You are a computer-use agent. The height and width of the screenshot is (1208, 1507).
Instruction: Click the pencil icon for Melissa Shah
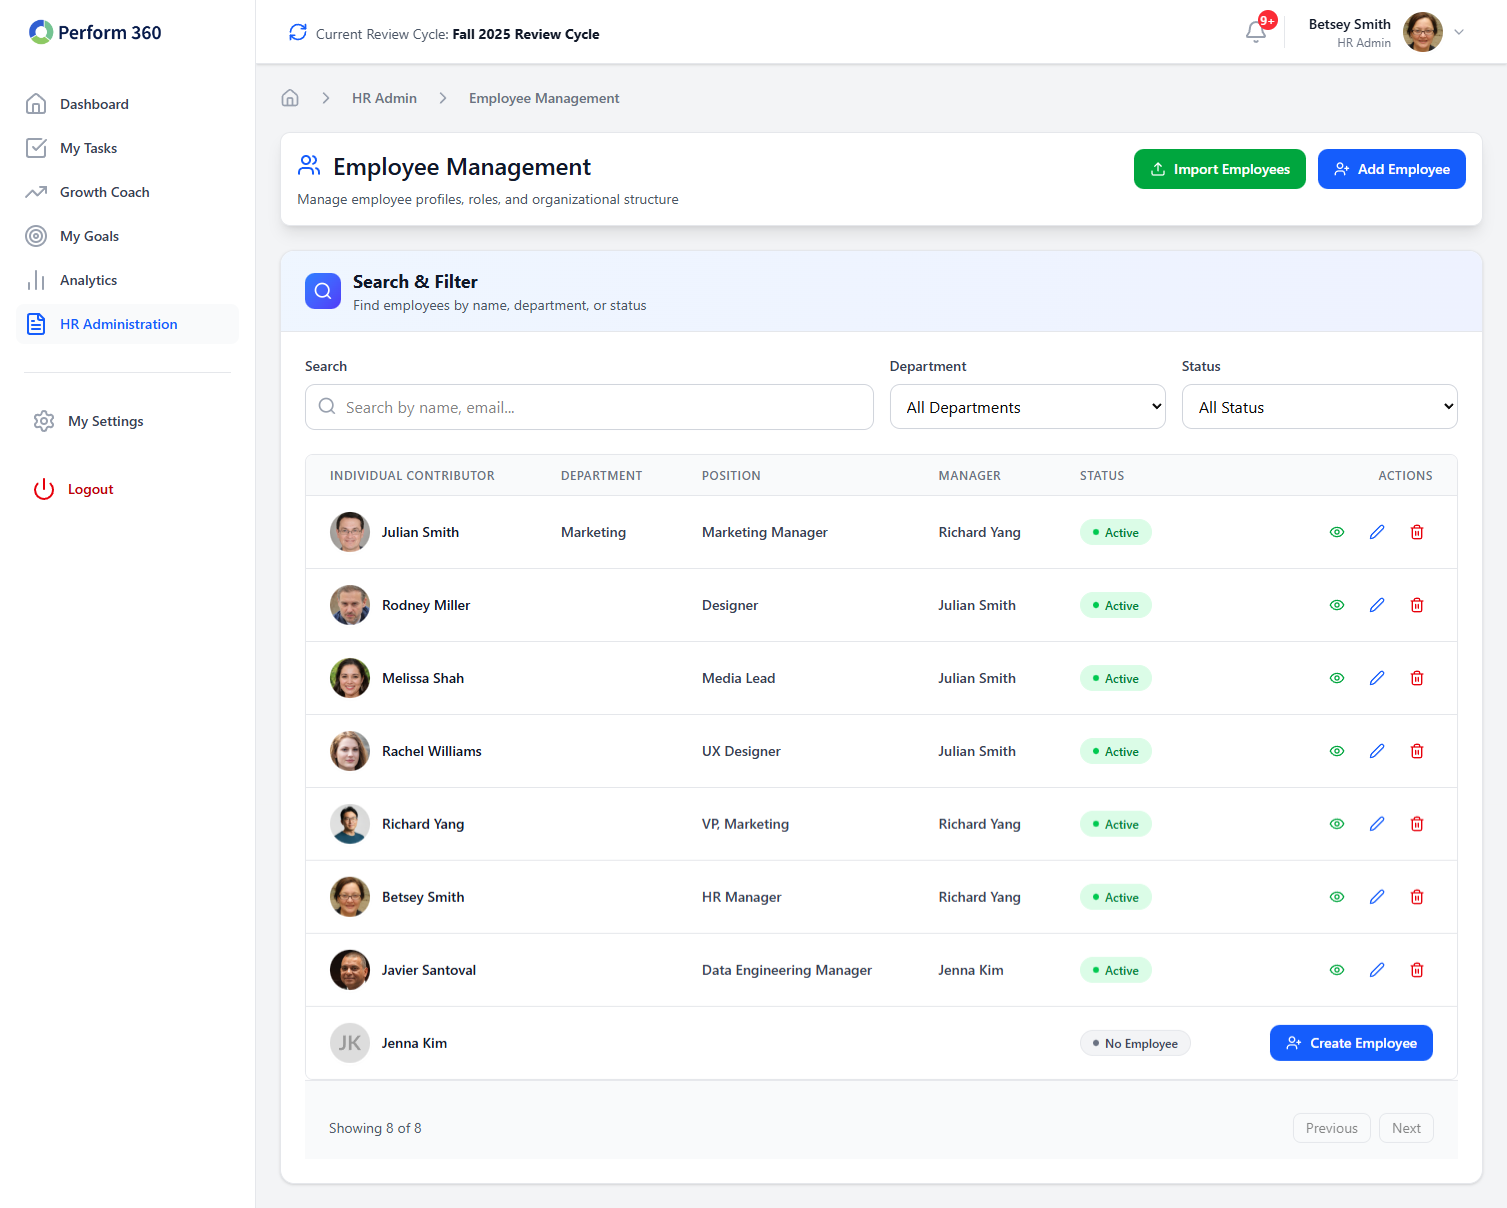1377,678
